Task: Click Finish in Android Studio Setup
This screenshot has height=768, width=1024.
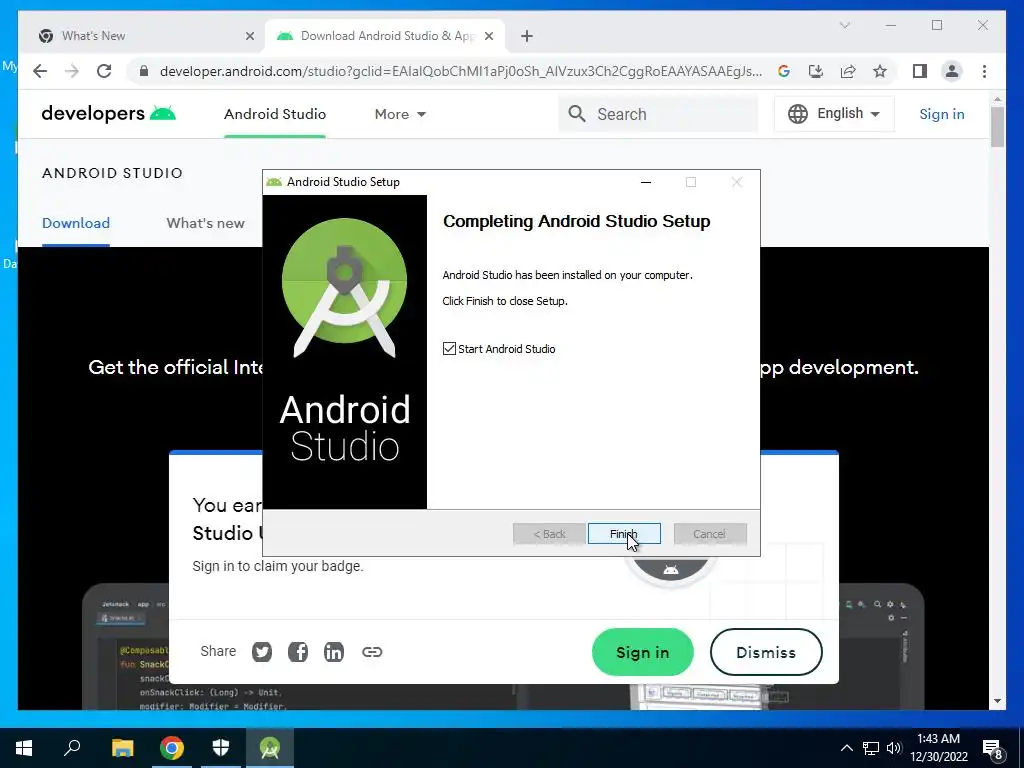Action: pyautogui.click(x=624, y=534)
